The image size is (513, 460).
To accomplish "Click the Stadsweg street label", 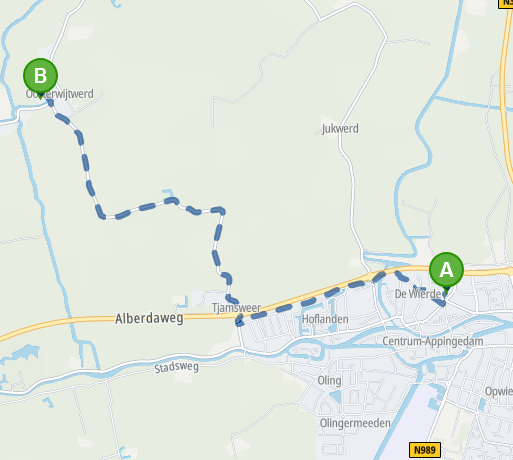I will 176,367.
